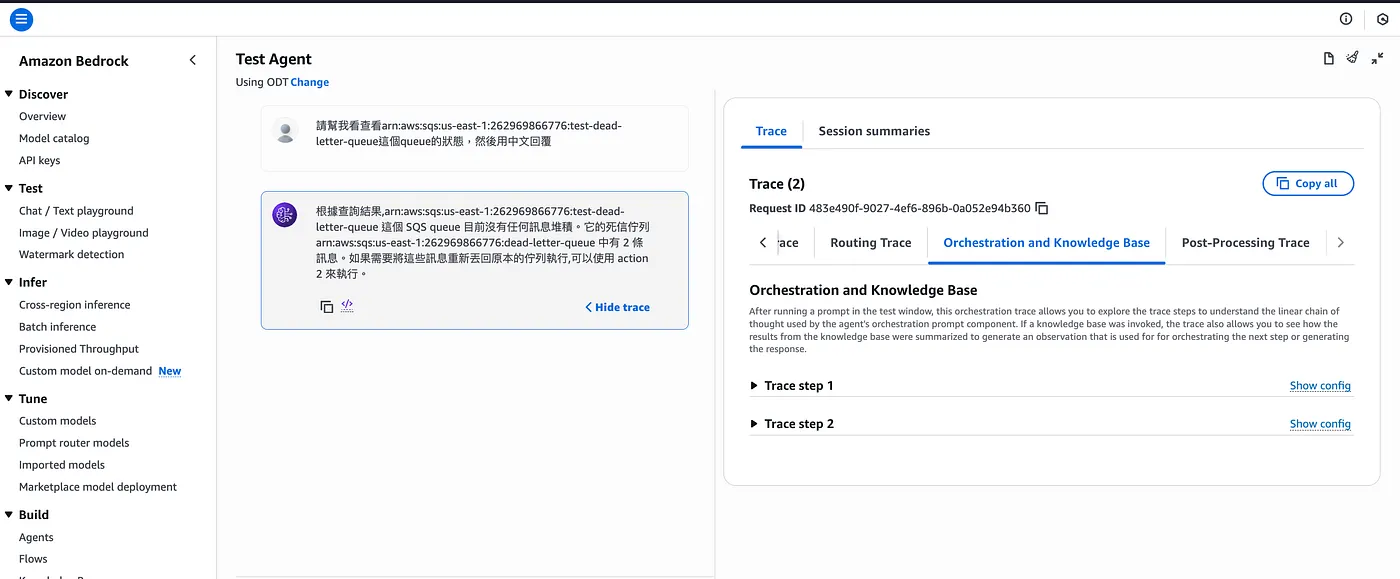Viewport: 1400px width, 579px height.
Task: Open Prompt router models
Action: [74, 443]
